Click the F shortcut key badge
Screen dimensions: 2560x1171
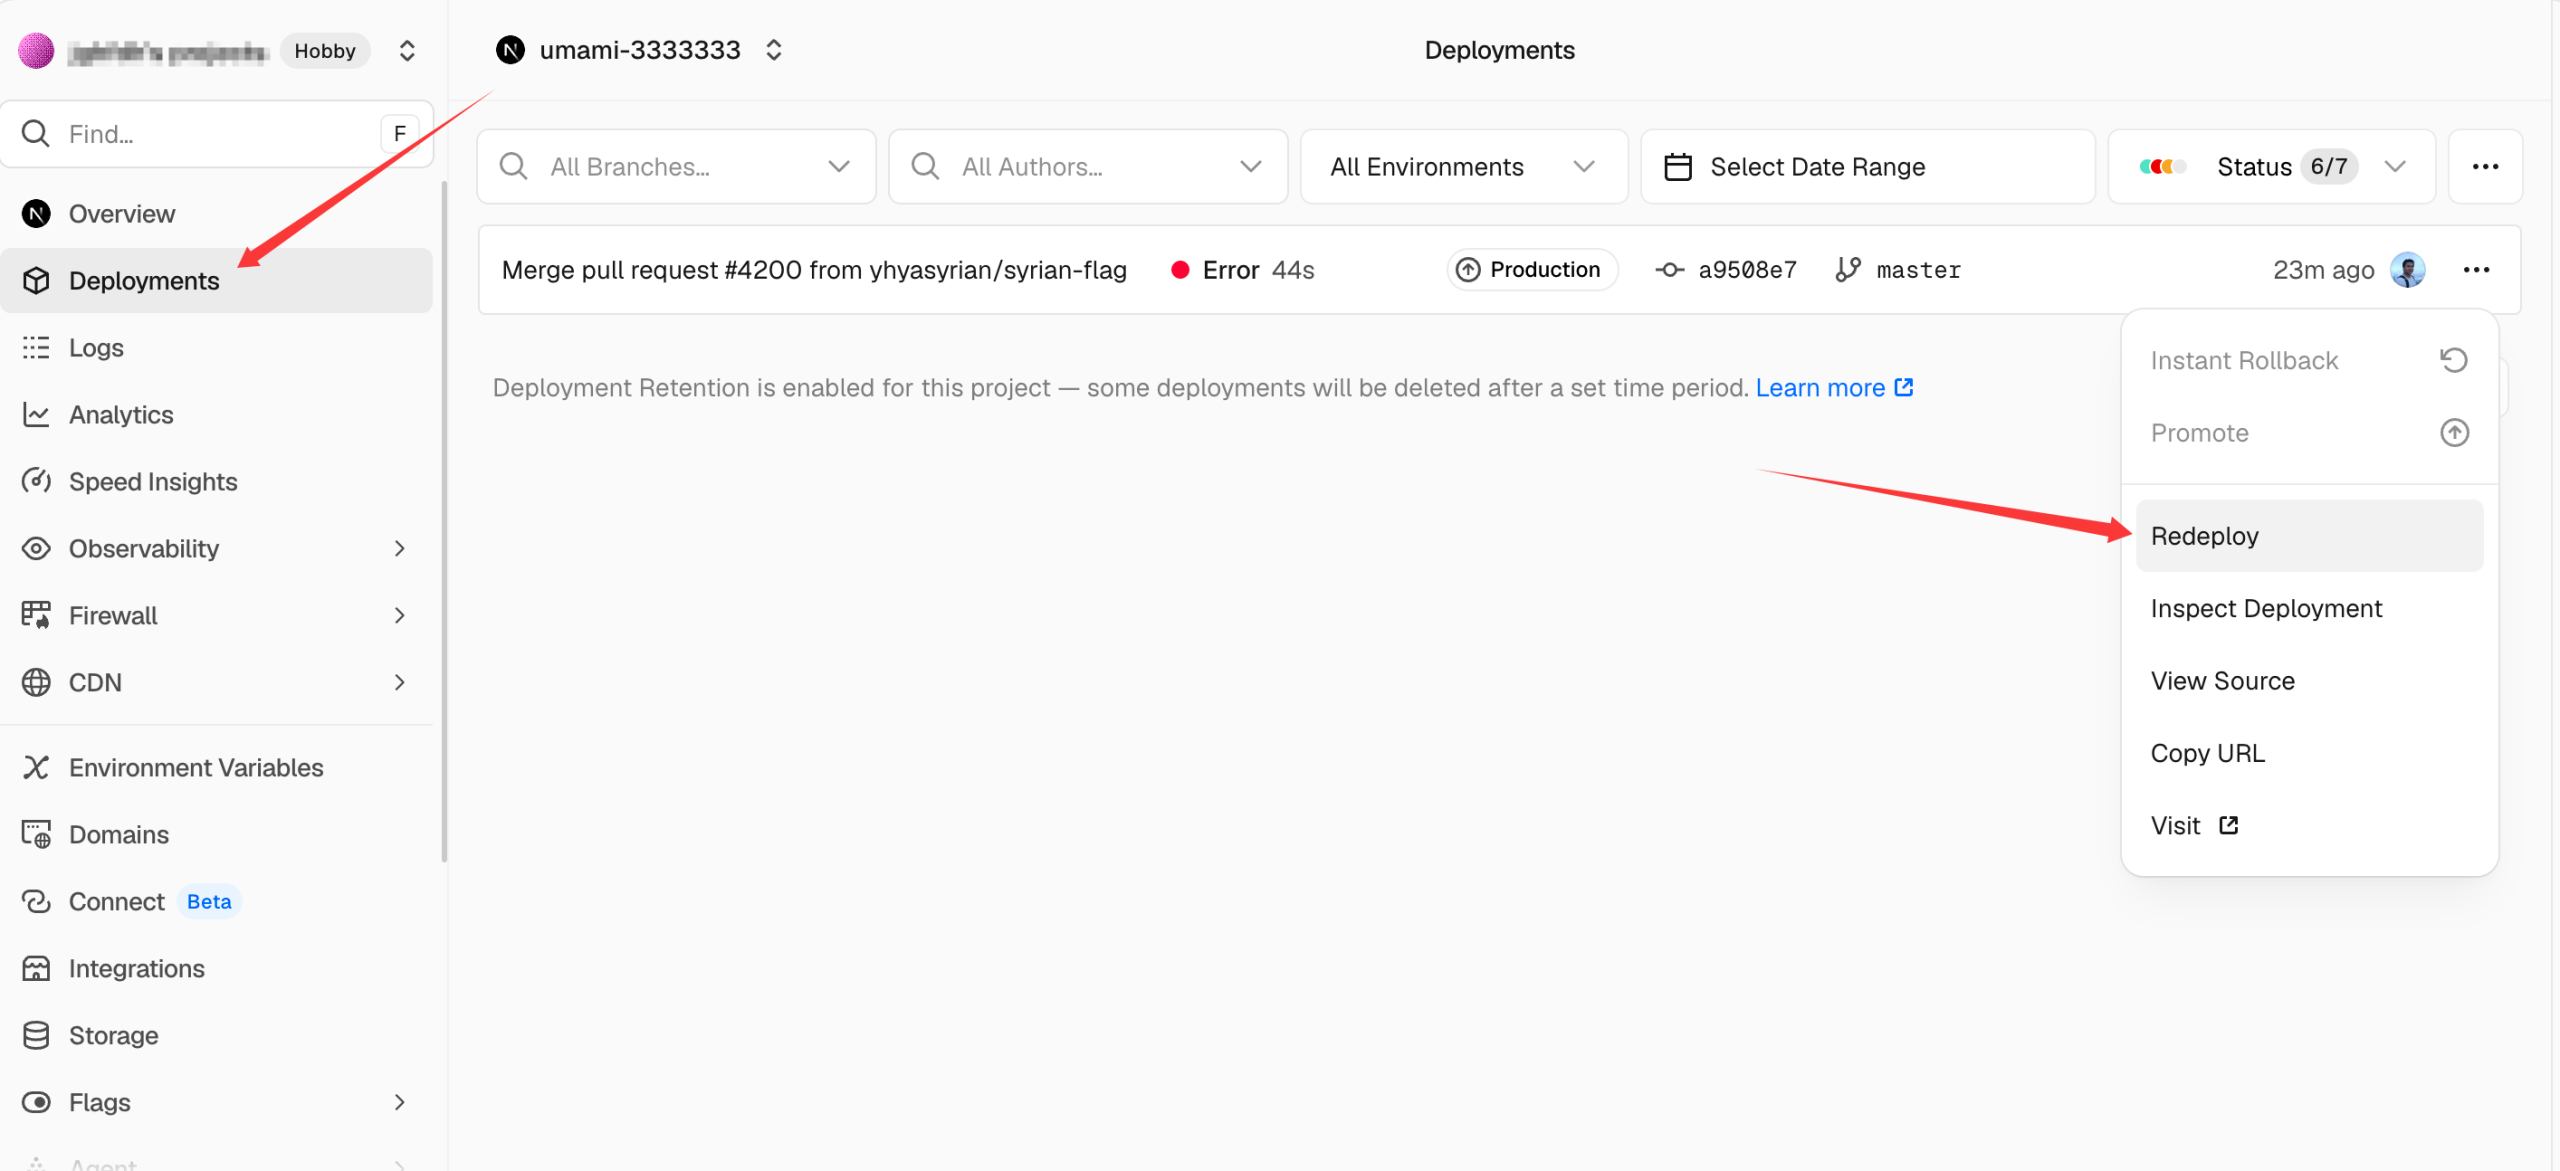click(x=399, y=134)
